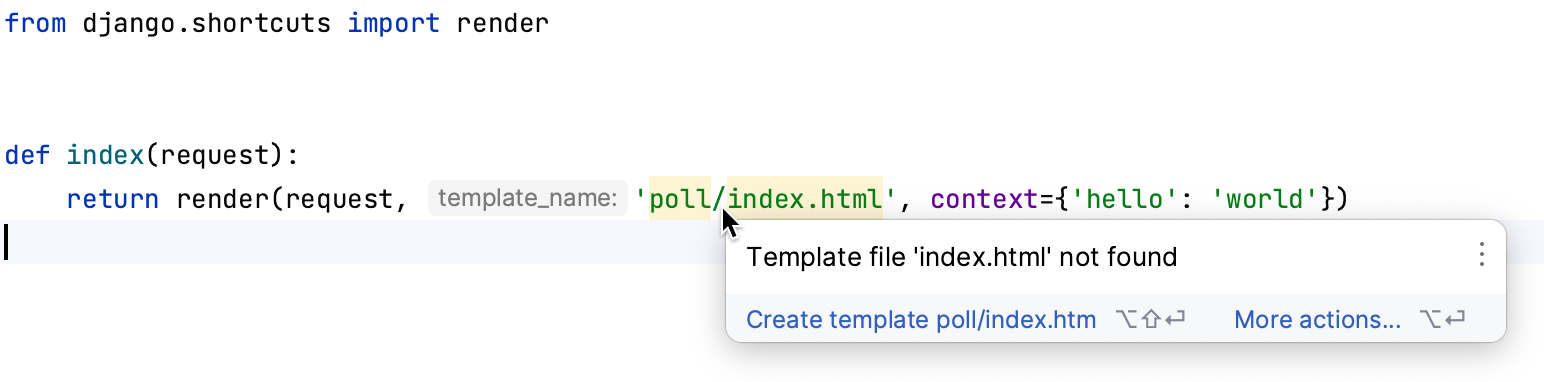Click the render call in return statement
Screen dimensions: 1544x382
222,199
